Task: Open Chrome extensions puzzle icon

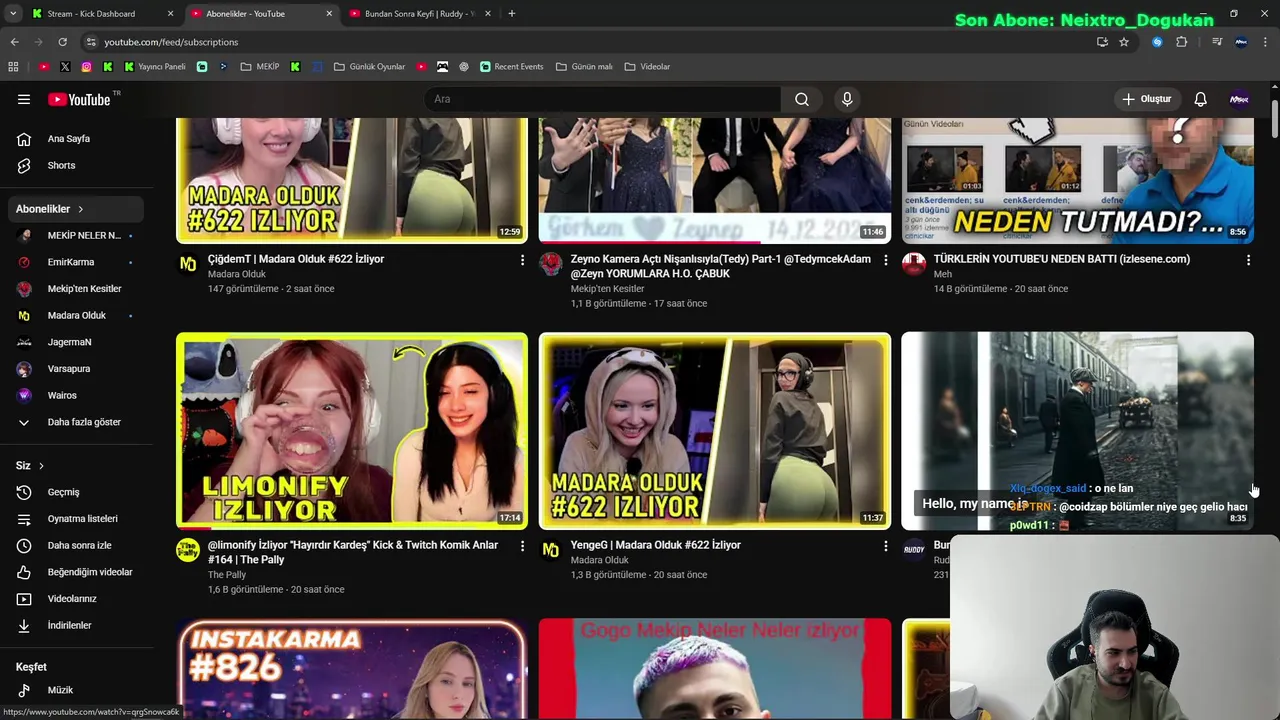Action: tap(1182, 42)
